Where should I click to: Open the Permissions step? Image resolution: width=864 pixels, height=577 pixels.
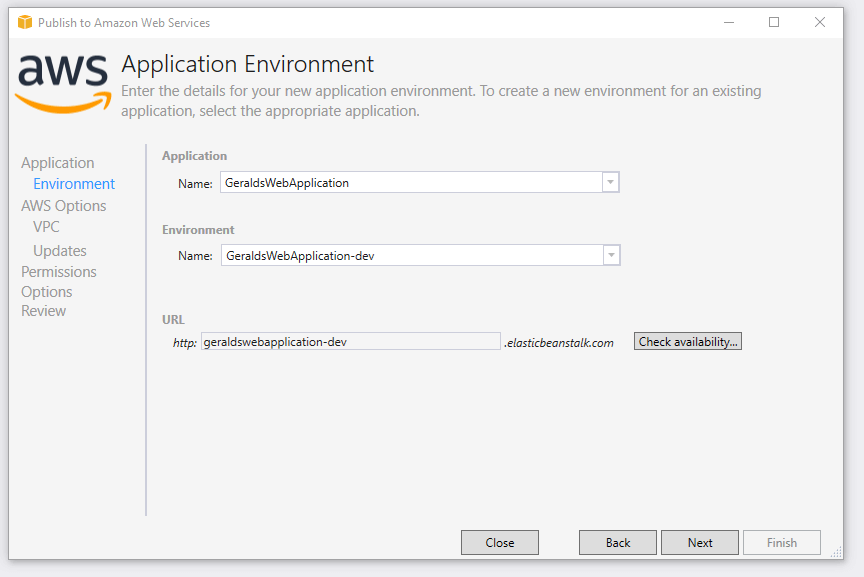[x=59, y=272]
